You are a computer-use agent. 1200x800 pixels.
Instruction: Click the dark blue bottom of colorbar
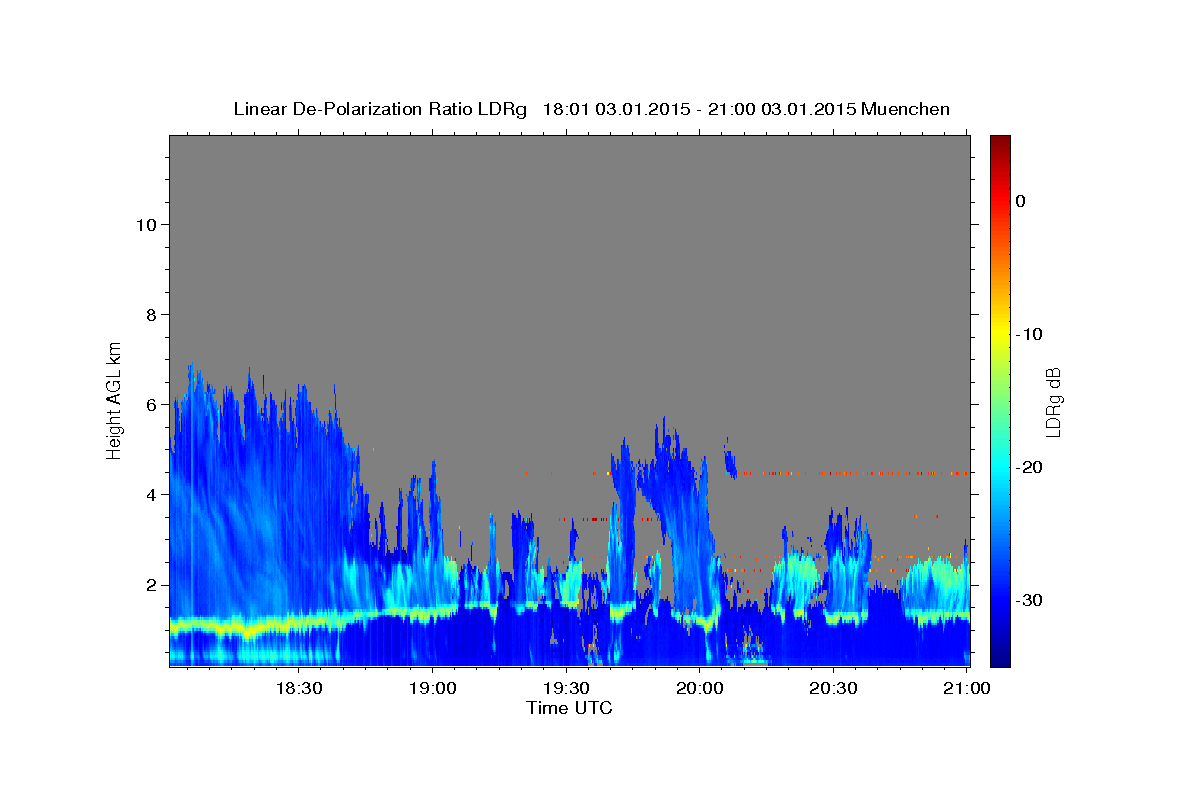click(x=1000, y=655)
